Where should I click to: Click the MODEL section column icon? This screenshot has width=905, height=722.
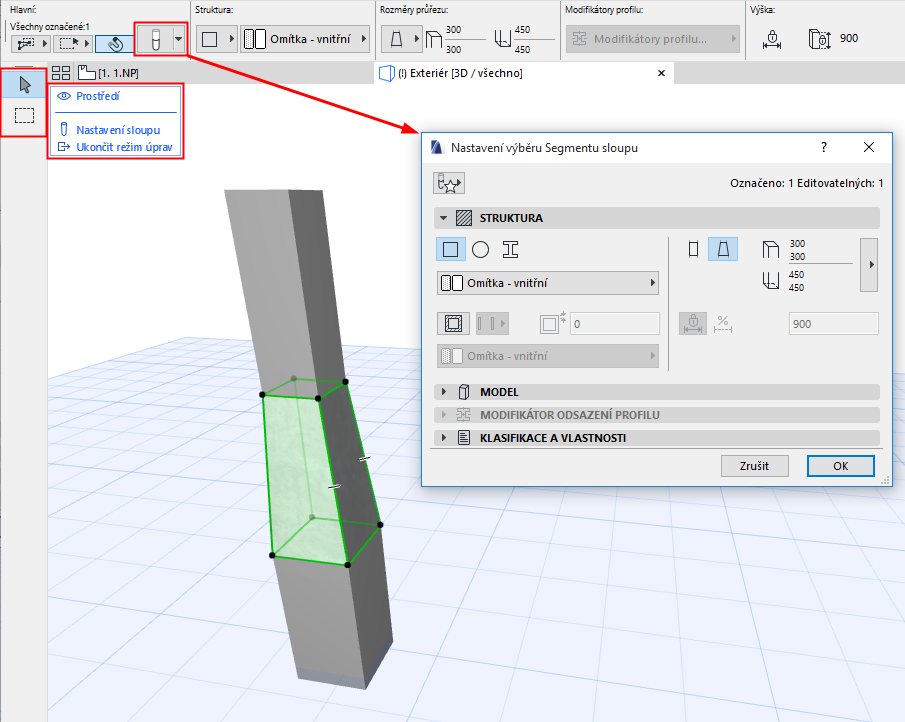(463, 392)
